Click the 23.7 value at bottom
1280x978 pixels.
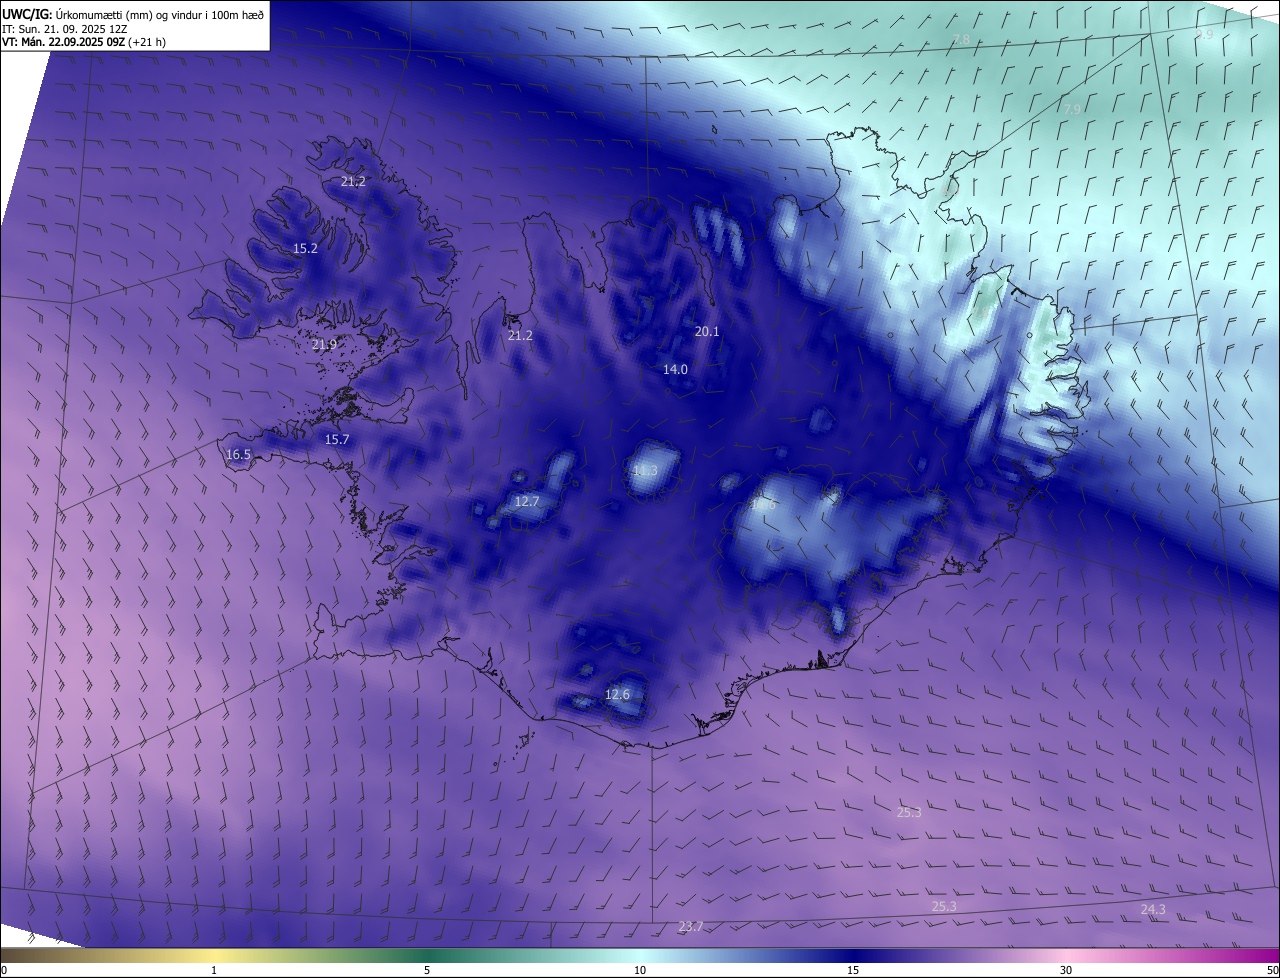pyautogui.click(x=691, y=927)
